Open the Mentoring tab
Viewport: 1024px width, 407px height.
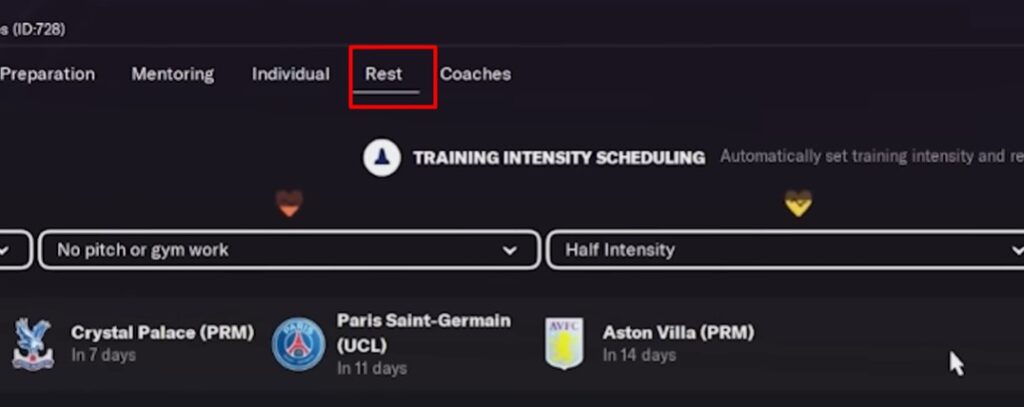[x=173, y=74]
